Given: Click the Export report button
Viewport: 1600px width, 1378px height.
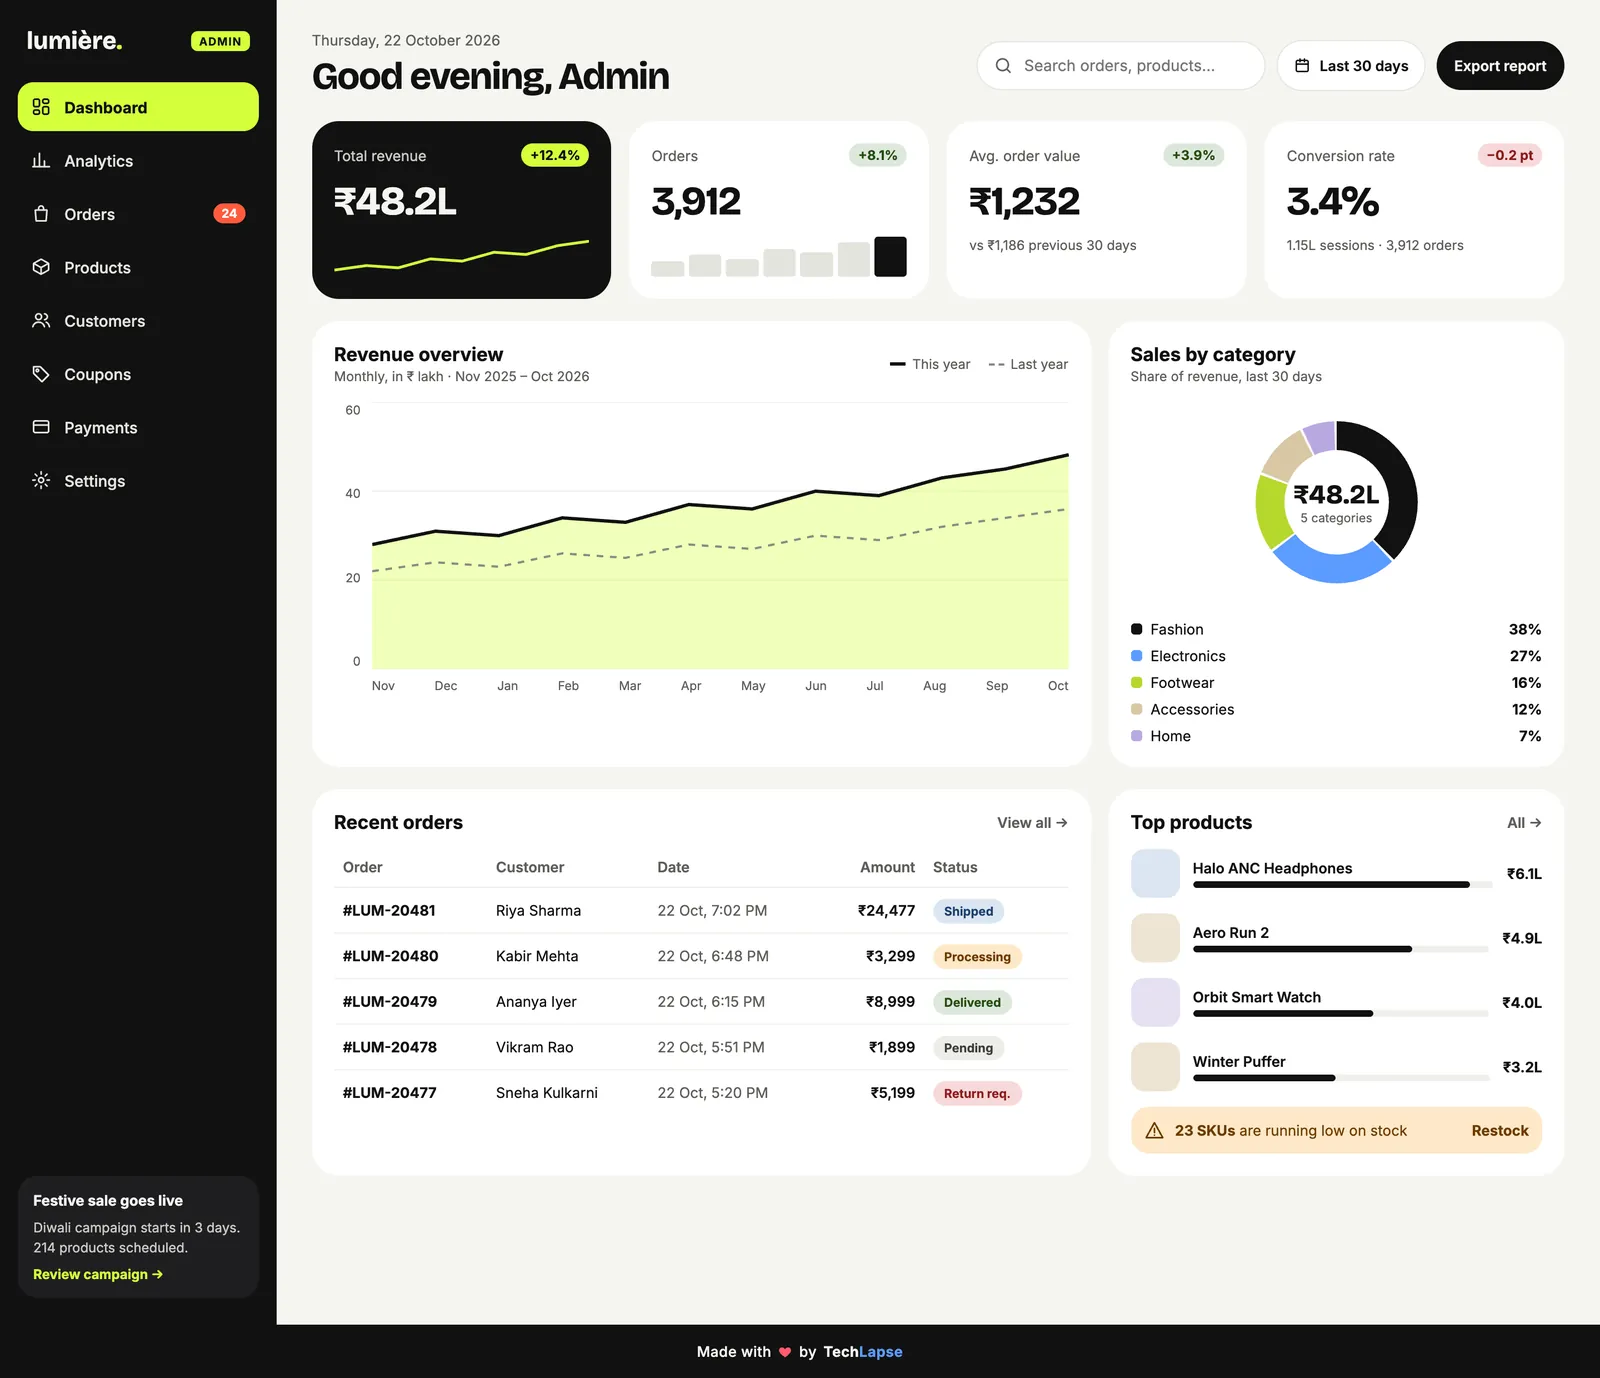Looking at the screenshot, I should click(x=1500, y=66).
